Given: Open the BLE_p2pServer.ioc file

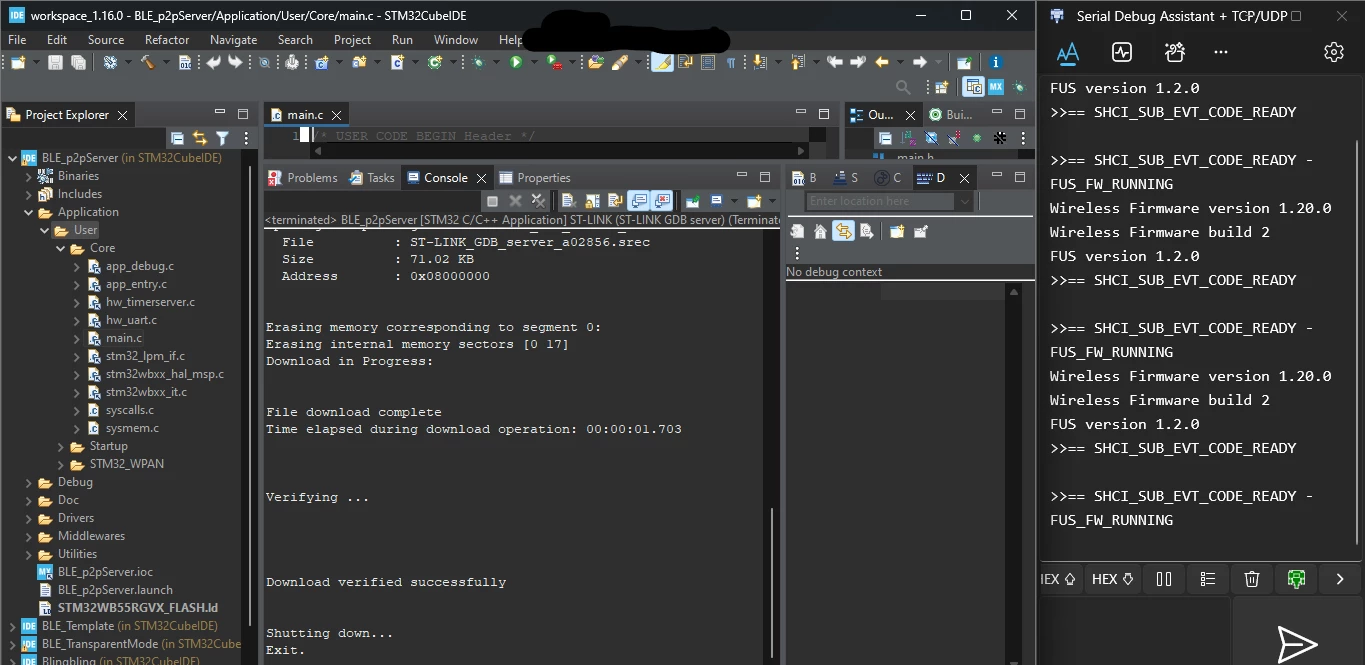Looking at the screenshot, I should pos(105,572).
